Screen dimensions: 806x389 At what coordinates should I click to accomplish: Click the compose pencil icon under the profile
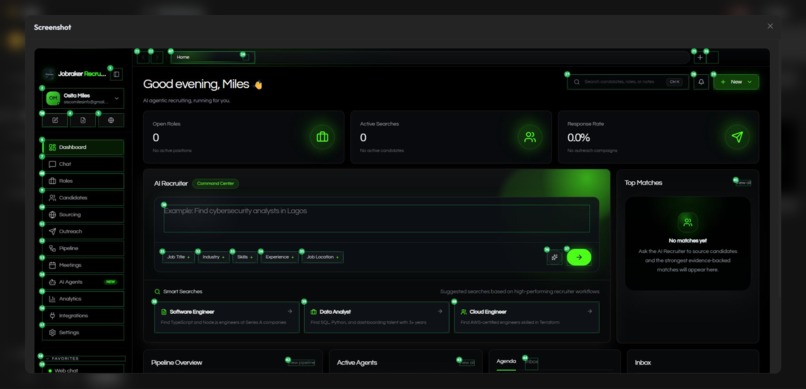(55, 120)
